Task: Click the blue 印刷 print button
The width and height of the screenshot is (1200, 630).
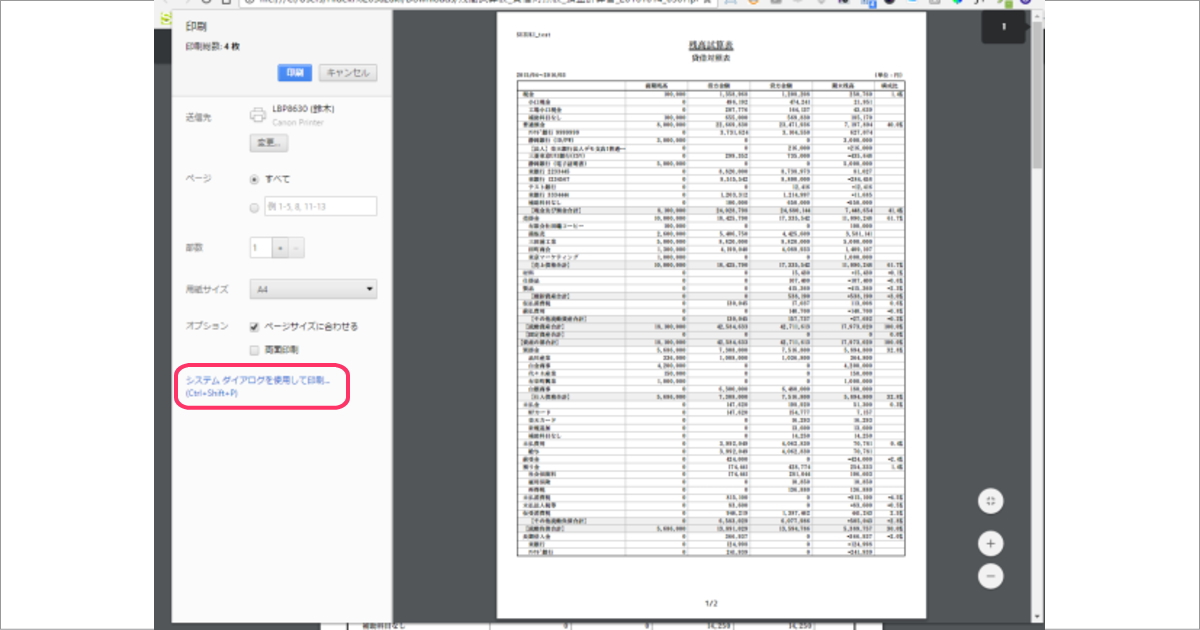Action: tap(295, 73)
